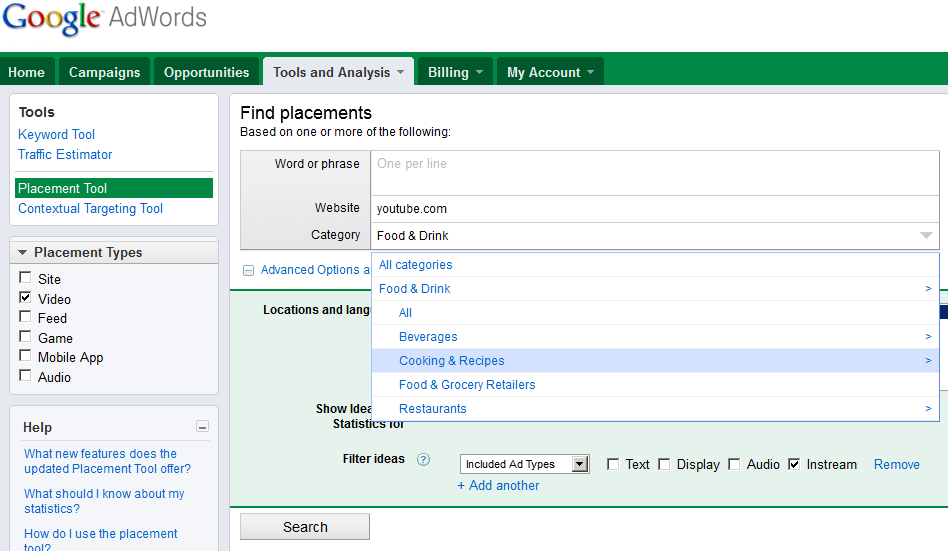This screenshot has height=551, width=948.
Task: Collapse Advanced Options using the minus icon
Action: 248,270
